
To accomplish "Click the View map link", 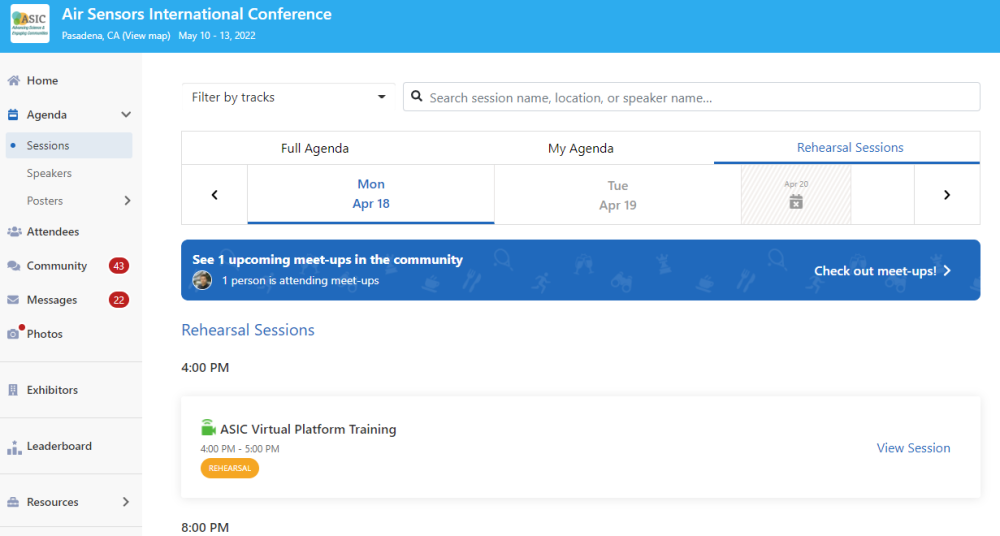I will 147,36.
